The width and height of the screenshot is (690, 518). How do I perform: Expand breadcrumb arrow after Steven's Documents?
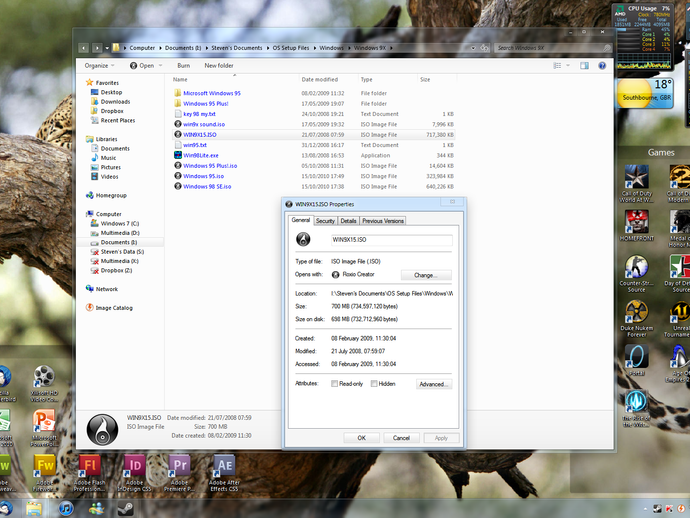click(x=268, y=48)
